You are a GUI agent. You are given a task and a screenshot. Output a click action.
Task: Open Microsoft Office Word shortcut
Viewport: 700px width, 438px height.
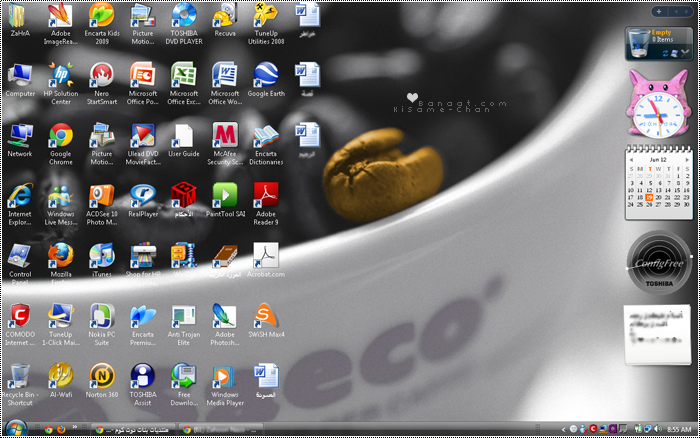pos(225,76)
